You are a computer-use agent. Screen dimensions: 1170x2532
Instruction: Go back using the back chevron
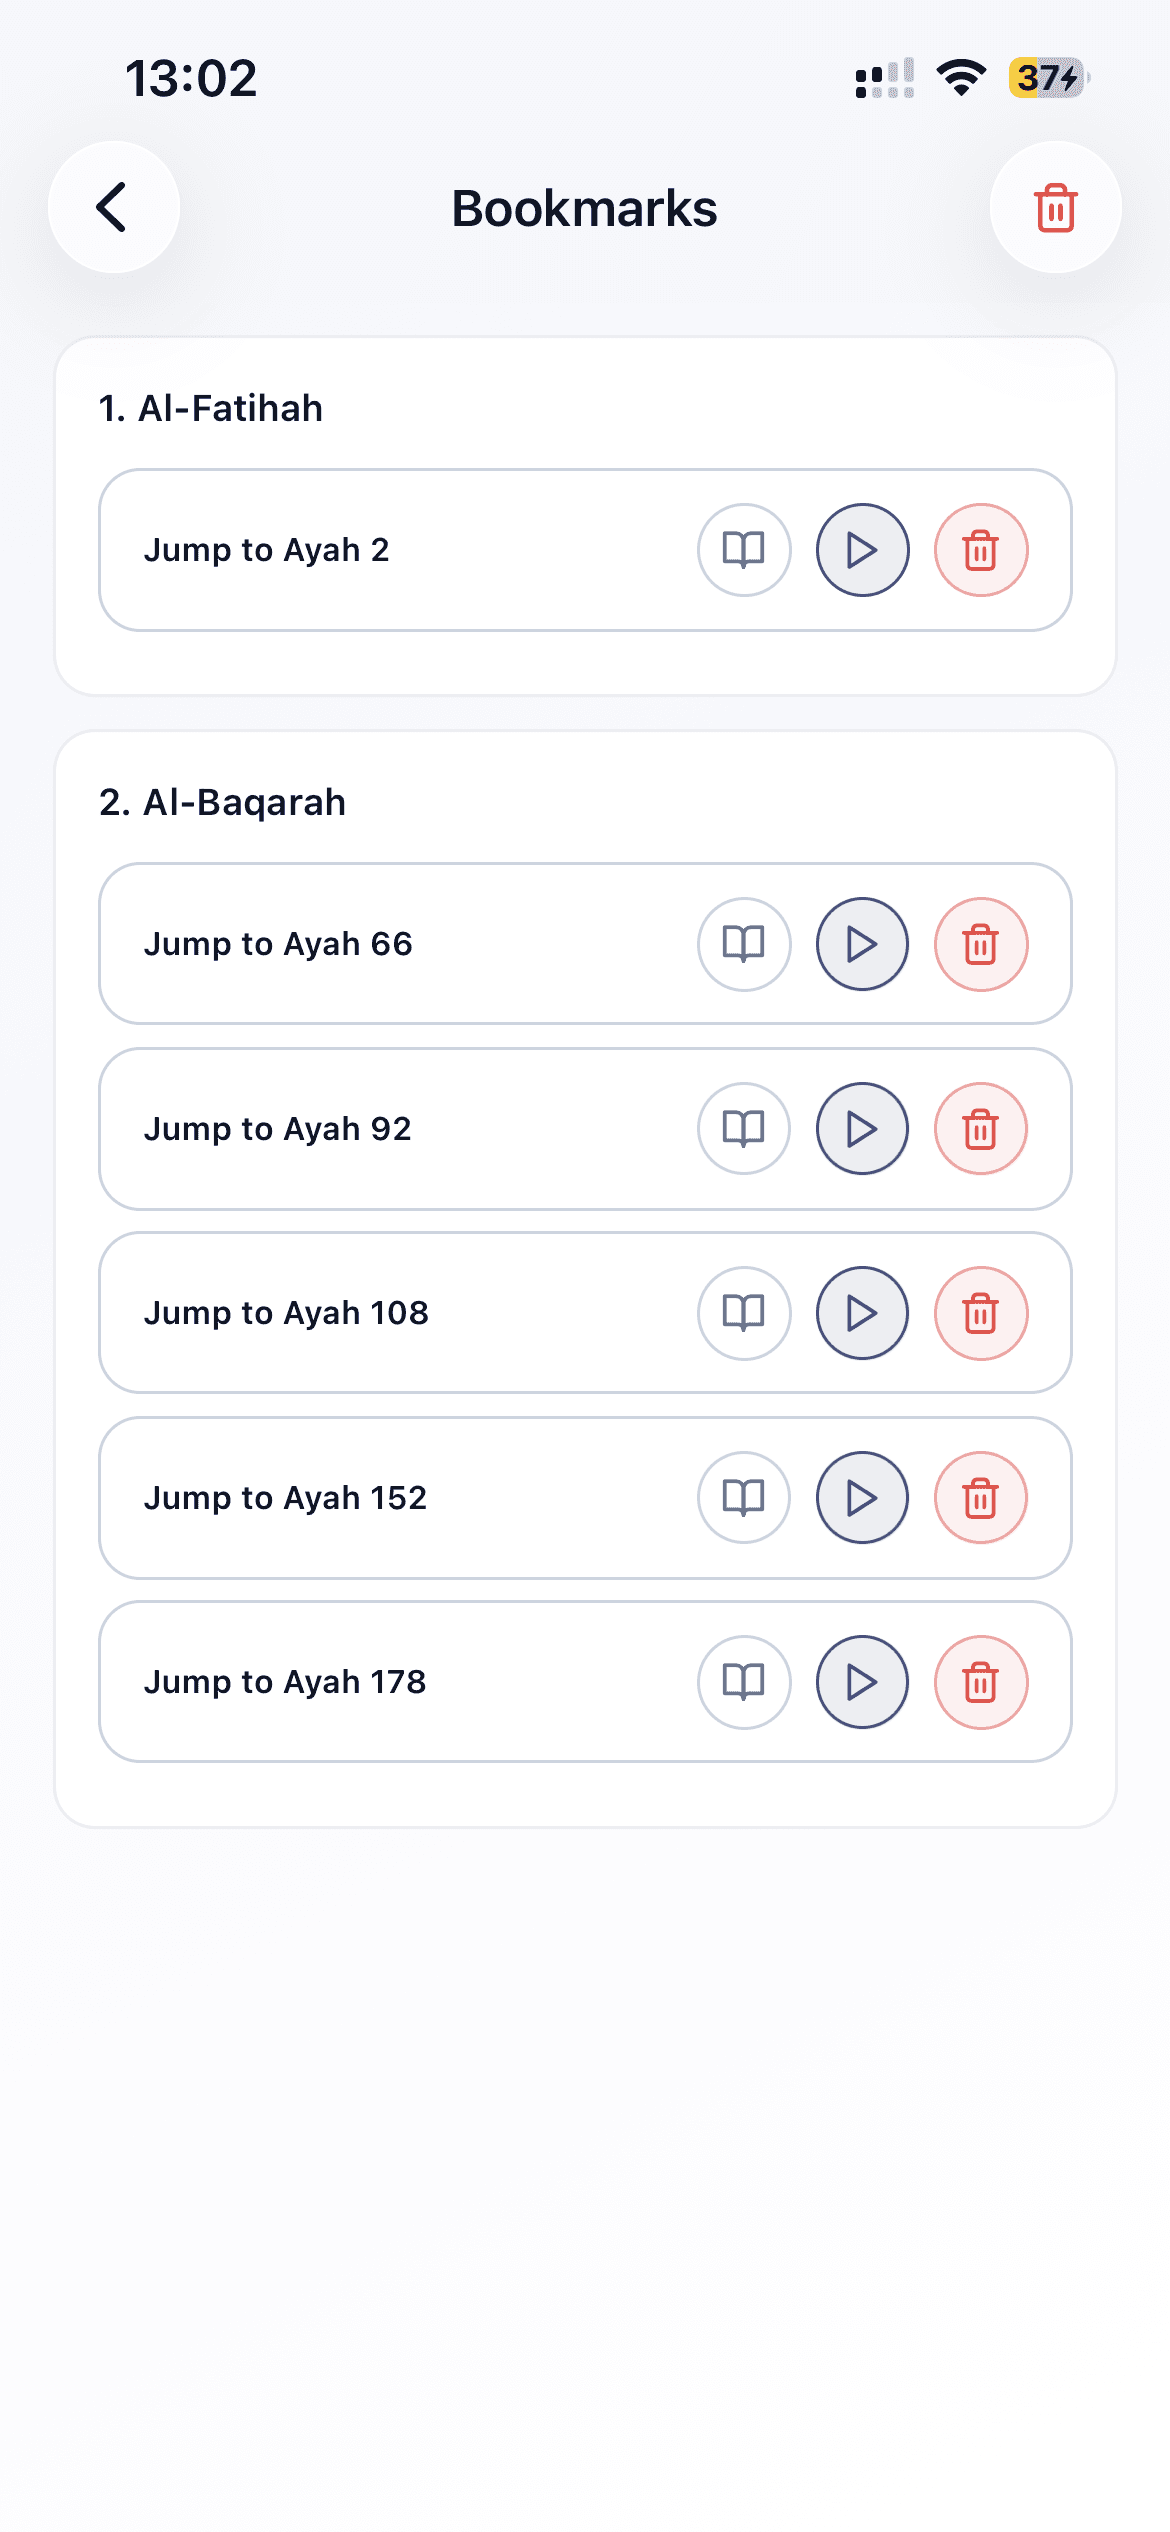(x=114, y=207)
